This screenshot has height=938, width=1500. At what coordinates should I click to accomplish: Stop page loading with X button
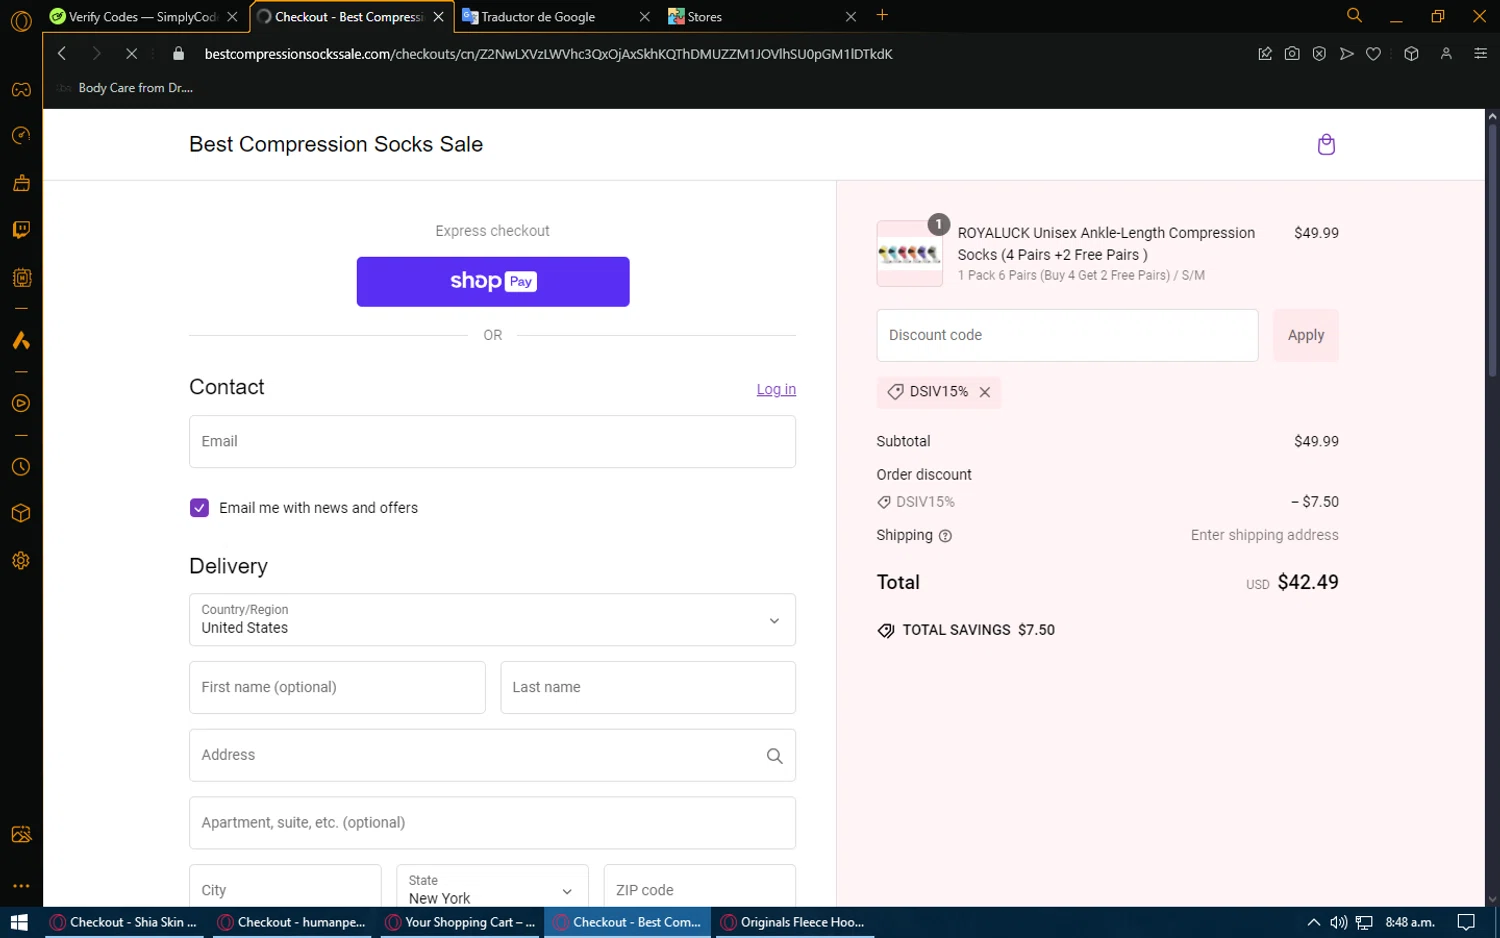[131, 54]
